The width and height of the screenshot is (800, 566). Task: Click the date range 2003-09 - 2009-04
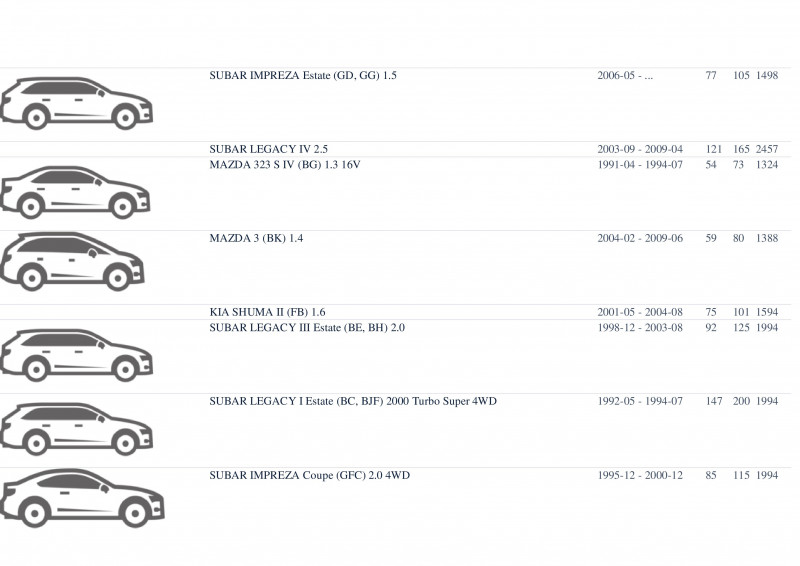coord(640,149)
